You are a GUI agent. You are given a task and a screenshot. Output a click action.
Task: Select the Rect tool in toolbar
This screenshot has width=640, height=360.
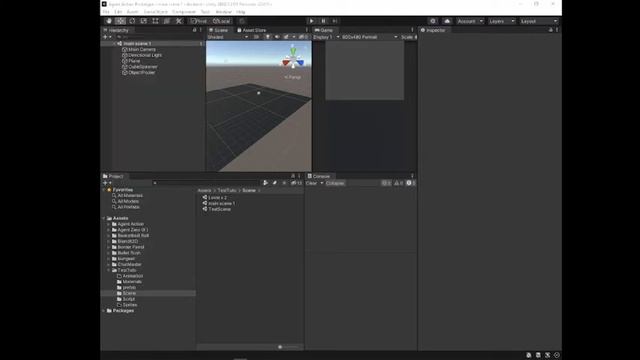(155, 21)
